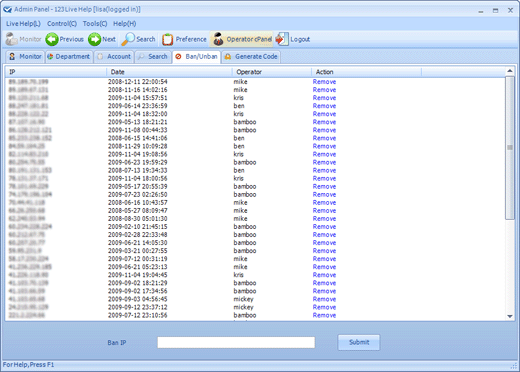520x372 pixels.
Task: Select date cell 2009-07-23 02:26:50
Action: point(138,194)
